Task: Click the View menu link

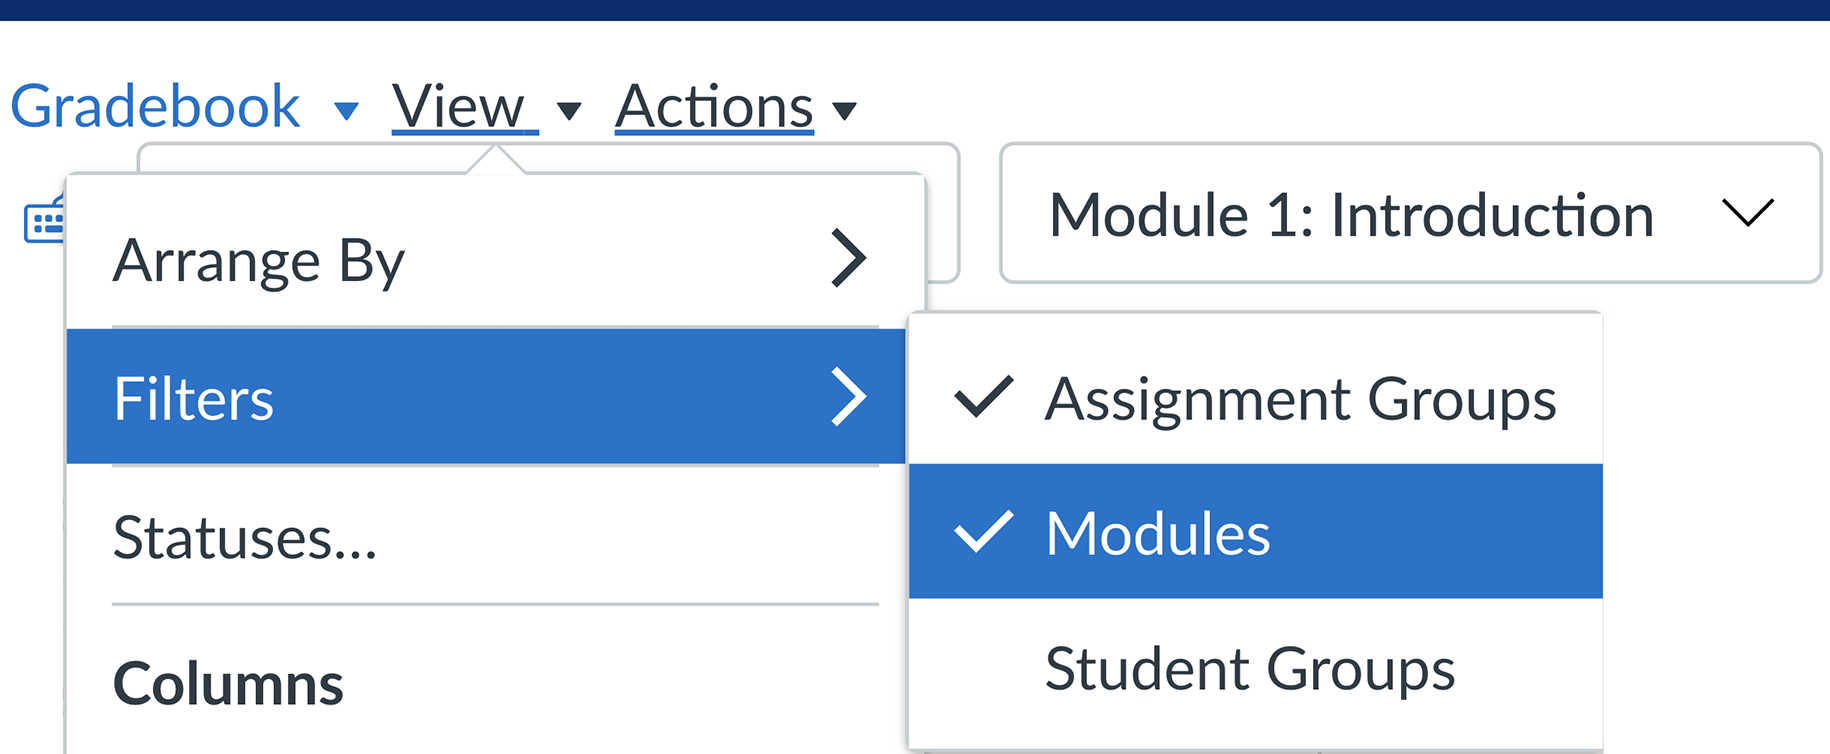Action: click(x=465, y=106)
